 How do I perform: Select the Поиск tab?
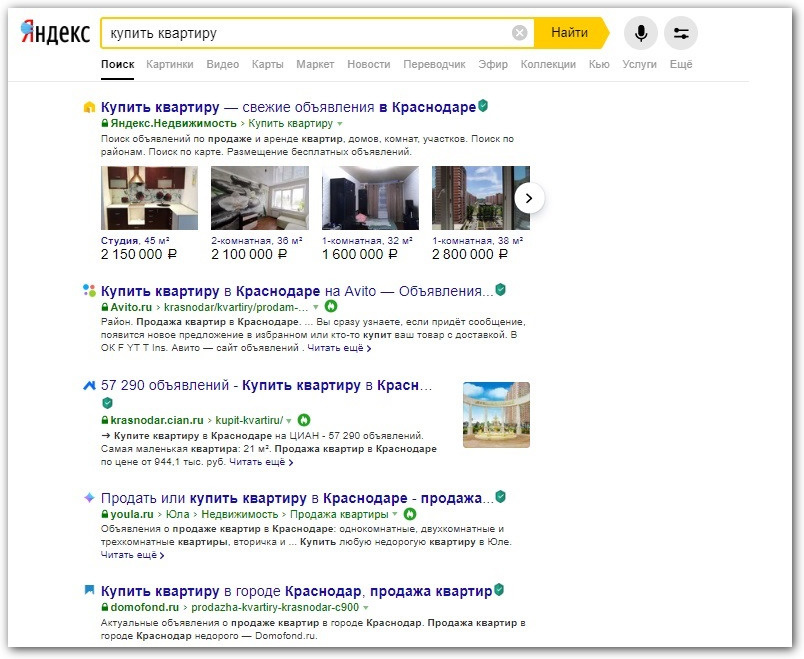click(x=117, y=64)
